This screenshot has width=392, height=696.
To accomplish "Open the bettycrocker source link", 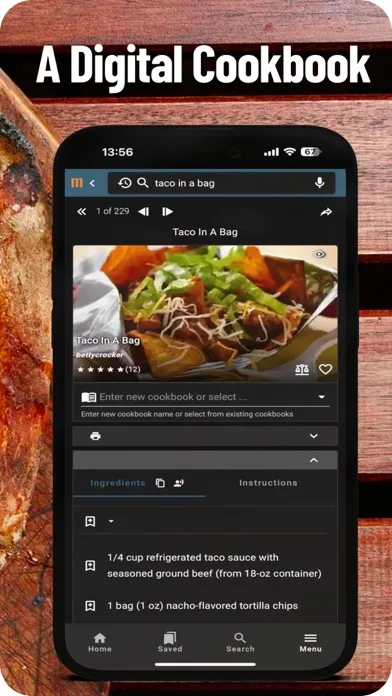I will [x=100, y=355].
